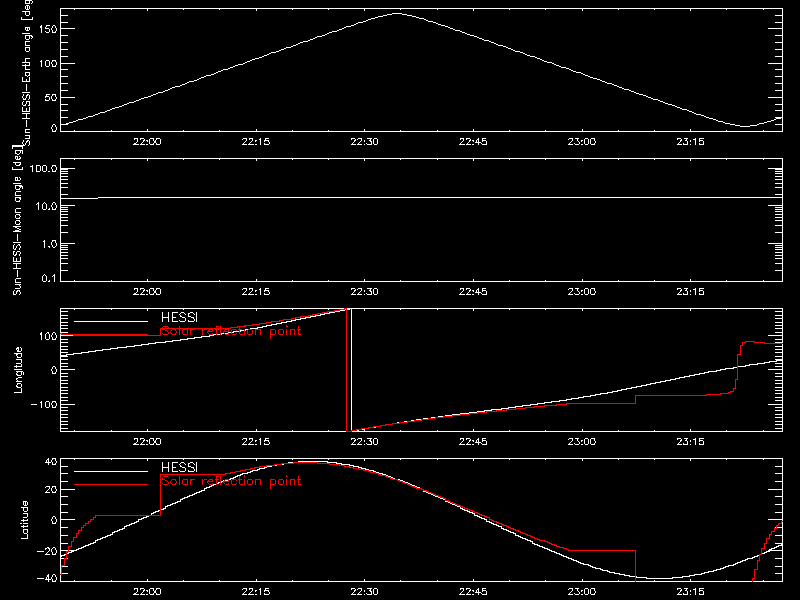
Task: Click the -100 tick on Longitude axis
Action: 44,405
